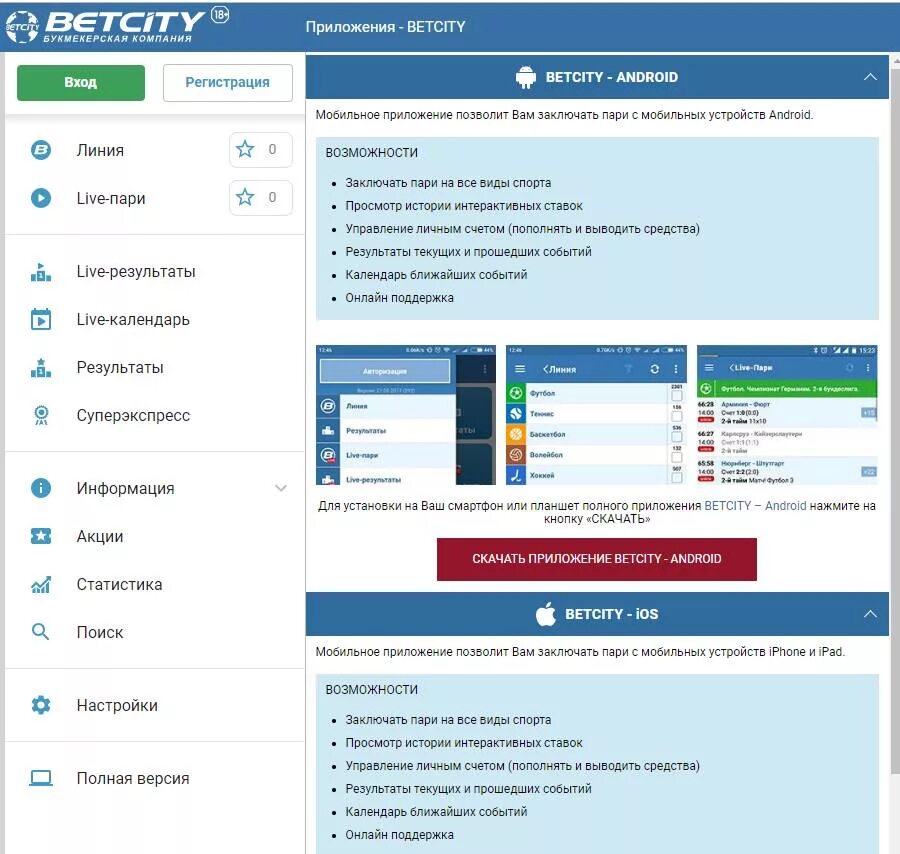Open Акции in the sidebar
Viewport: 900px width, 854px height.
coord(100,537)
